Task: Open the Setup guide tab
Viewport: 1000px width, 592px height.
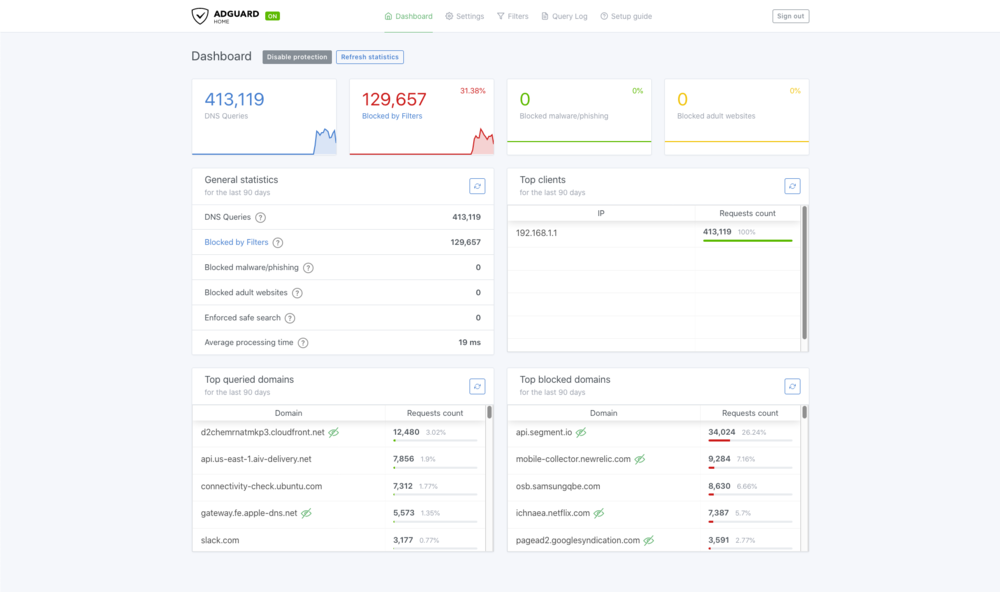Action: click(626, 17)
